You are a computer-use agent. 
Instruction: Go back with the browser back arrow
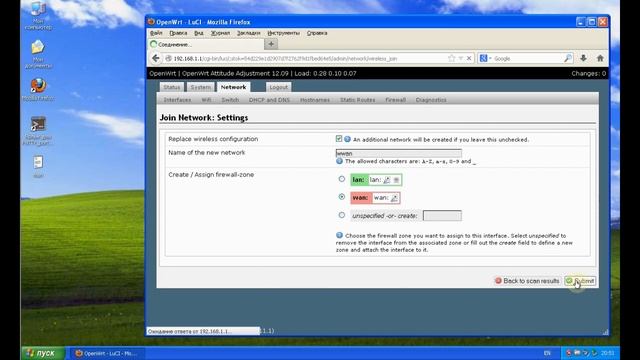click(x=156, y=58)
